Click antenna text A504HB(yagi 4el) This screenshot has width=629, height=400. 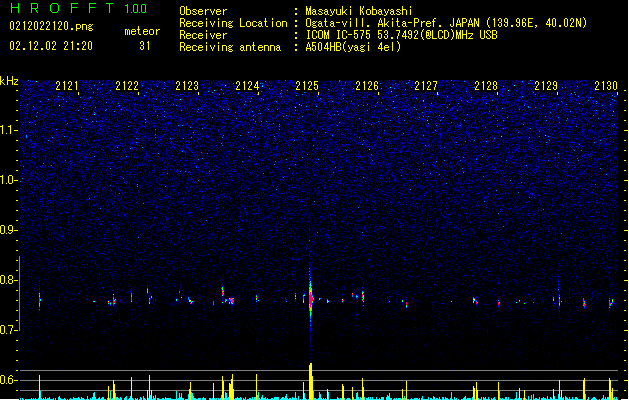pos(353,47)
